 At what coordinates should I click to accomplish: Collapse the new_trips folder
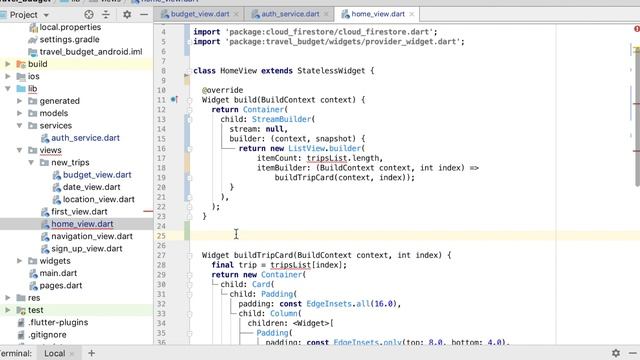[x=31, y=162]
